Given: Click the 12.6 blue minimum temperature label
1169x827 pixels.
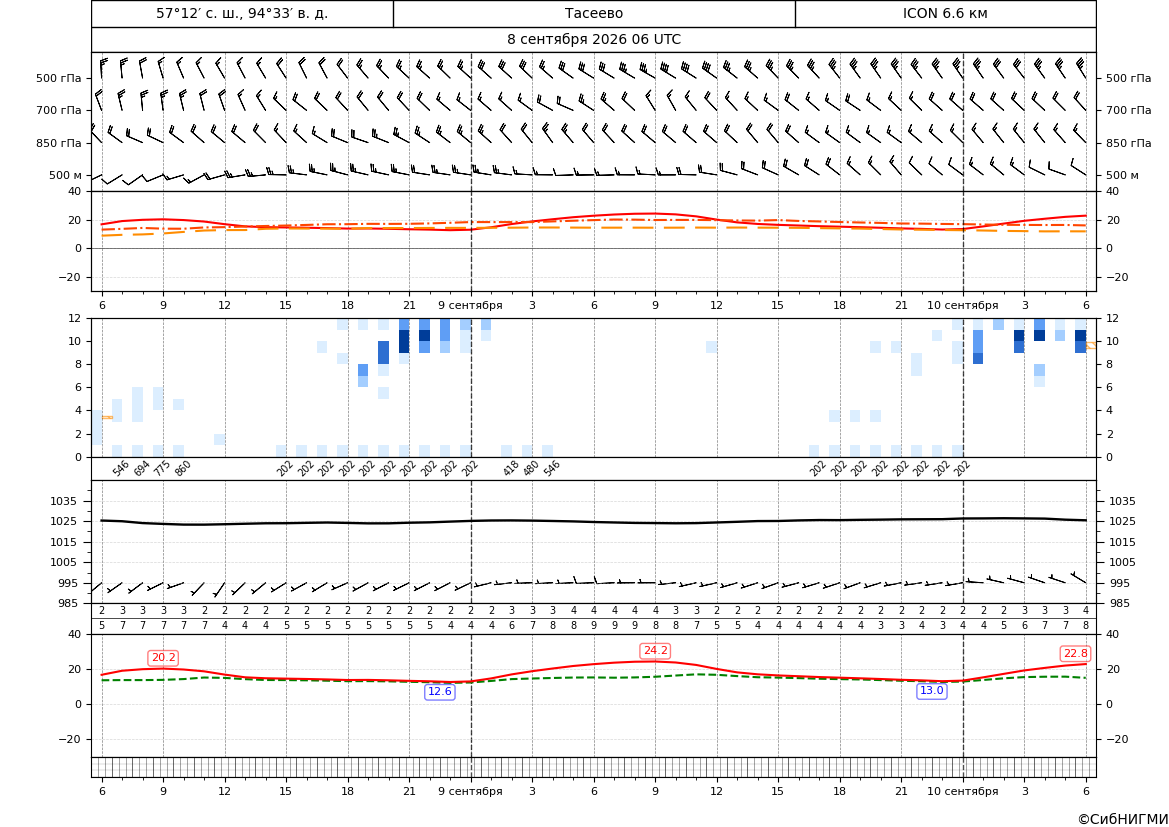Looking at the screenshot, I should (440, 692).
